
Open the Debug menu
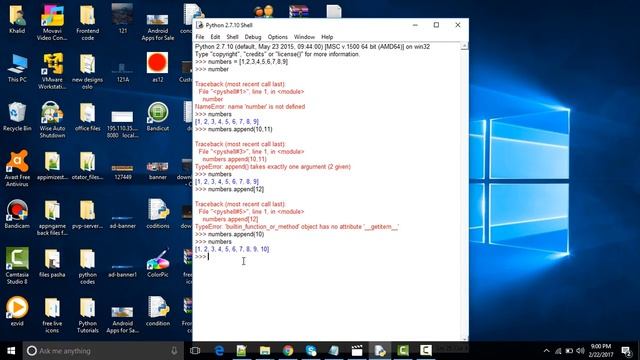click(x=253, y=37)
